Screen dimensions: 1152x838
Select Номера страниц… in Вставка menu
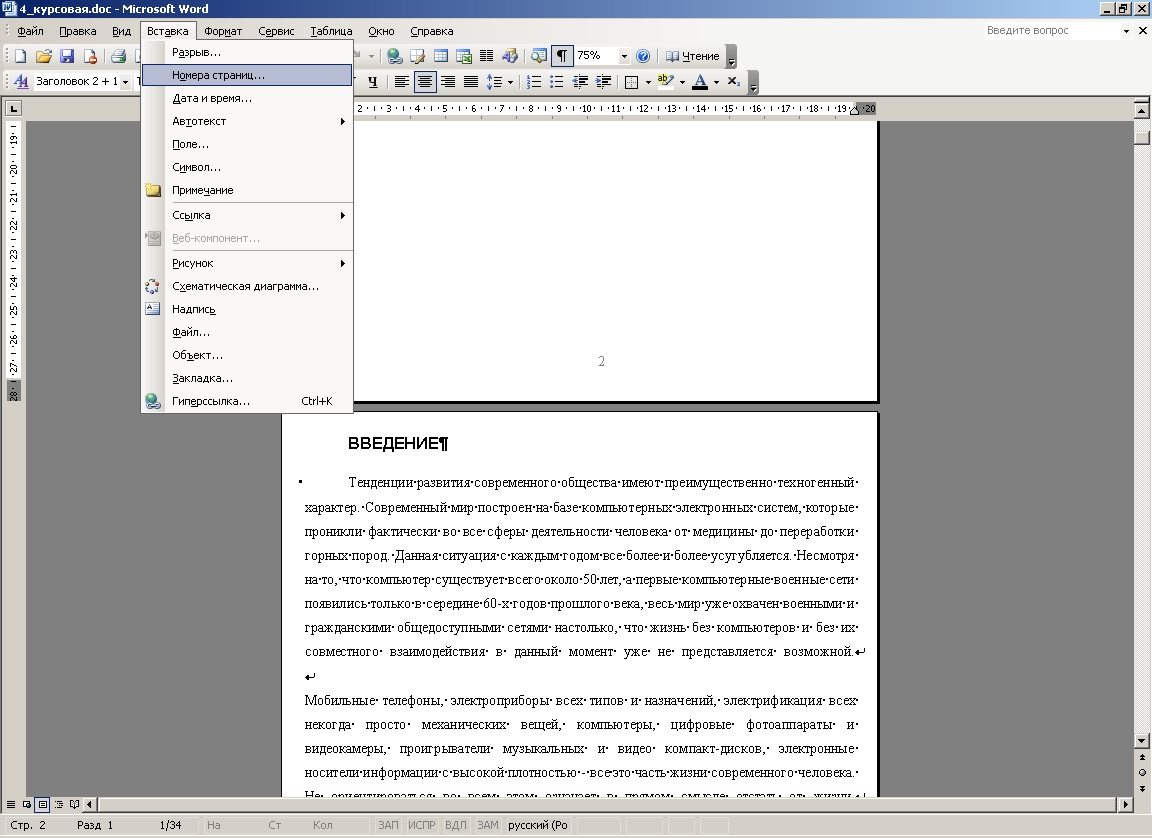(x=247, y=75)
